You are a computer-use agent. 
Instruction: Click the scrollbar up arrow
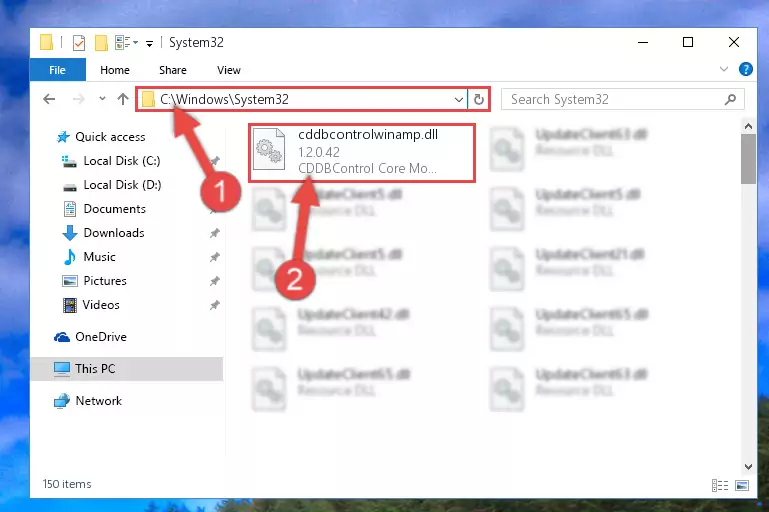tap(748, 127)
